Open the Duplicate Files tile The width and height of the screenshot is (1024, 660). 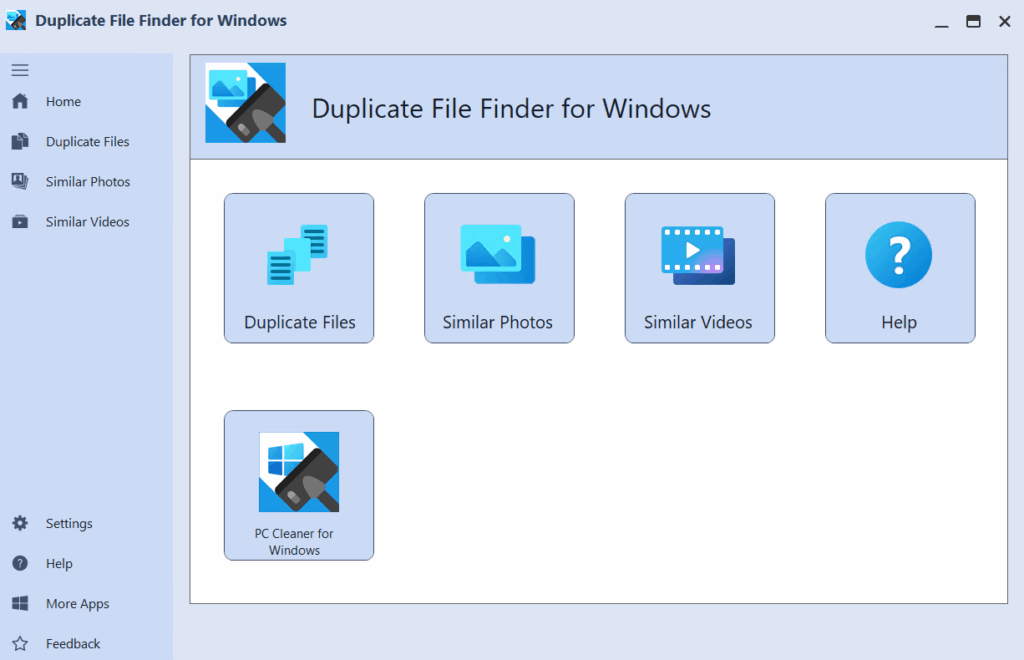pos(299,268)
